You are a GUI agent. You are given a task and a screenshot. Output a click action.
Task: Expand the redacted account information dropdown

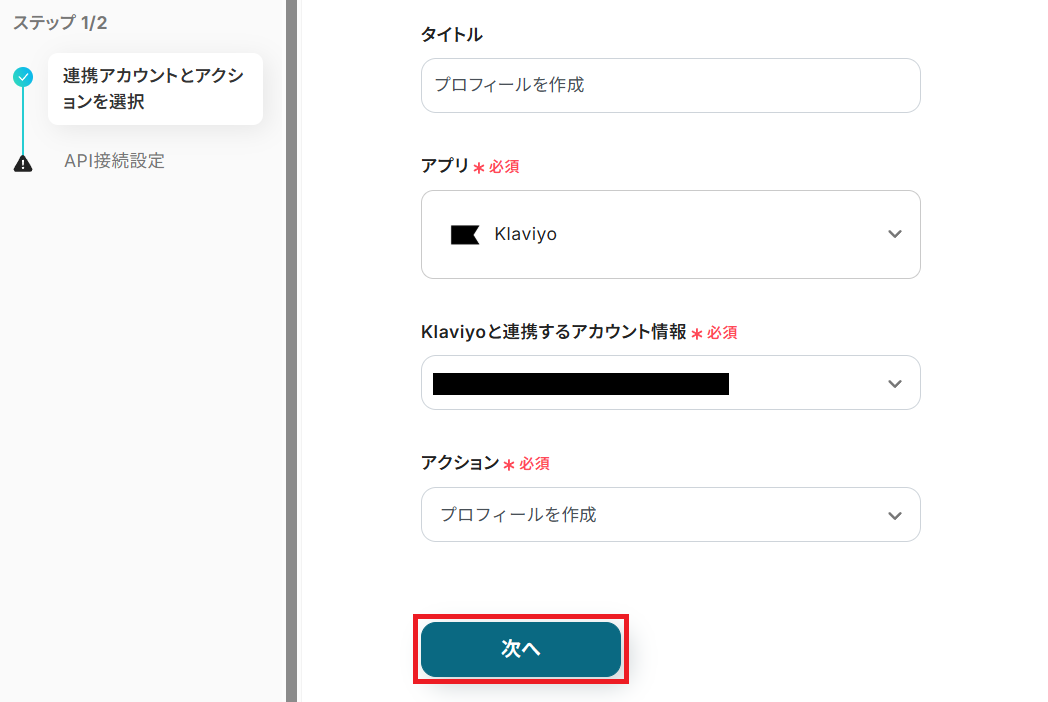670,383
